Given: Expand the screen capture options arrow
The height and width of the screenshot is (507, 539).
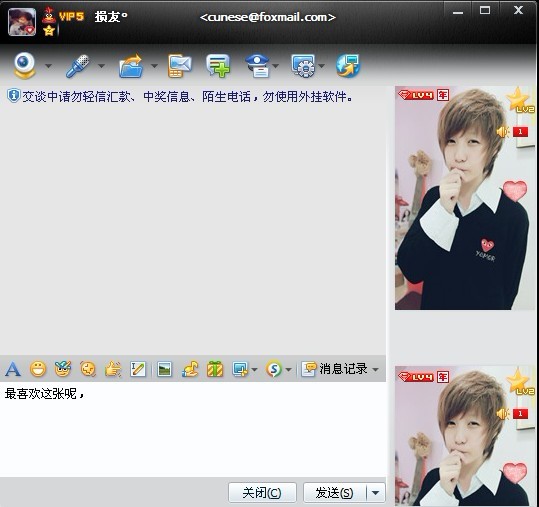Looking at the screenshot, I should [x=254, y=370].
